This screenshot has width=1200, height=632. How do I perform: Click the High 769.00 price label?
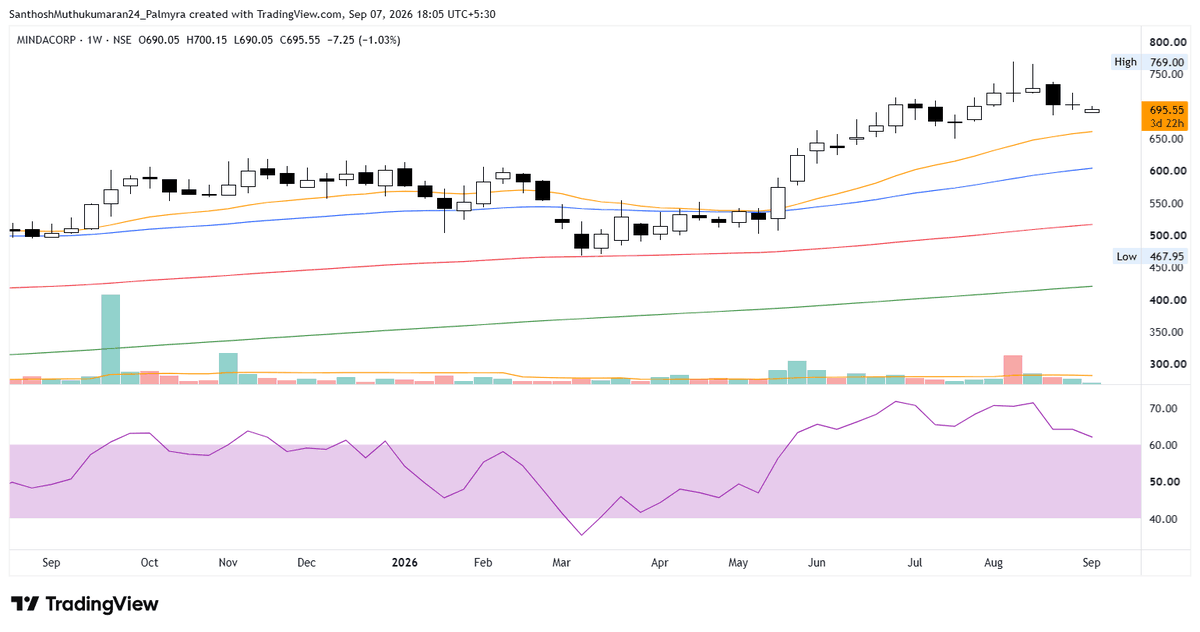[x=1150, y=62]
